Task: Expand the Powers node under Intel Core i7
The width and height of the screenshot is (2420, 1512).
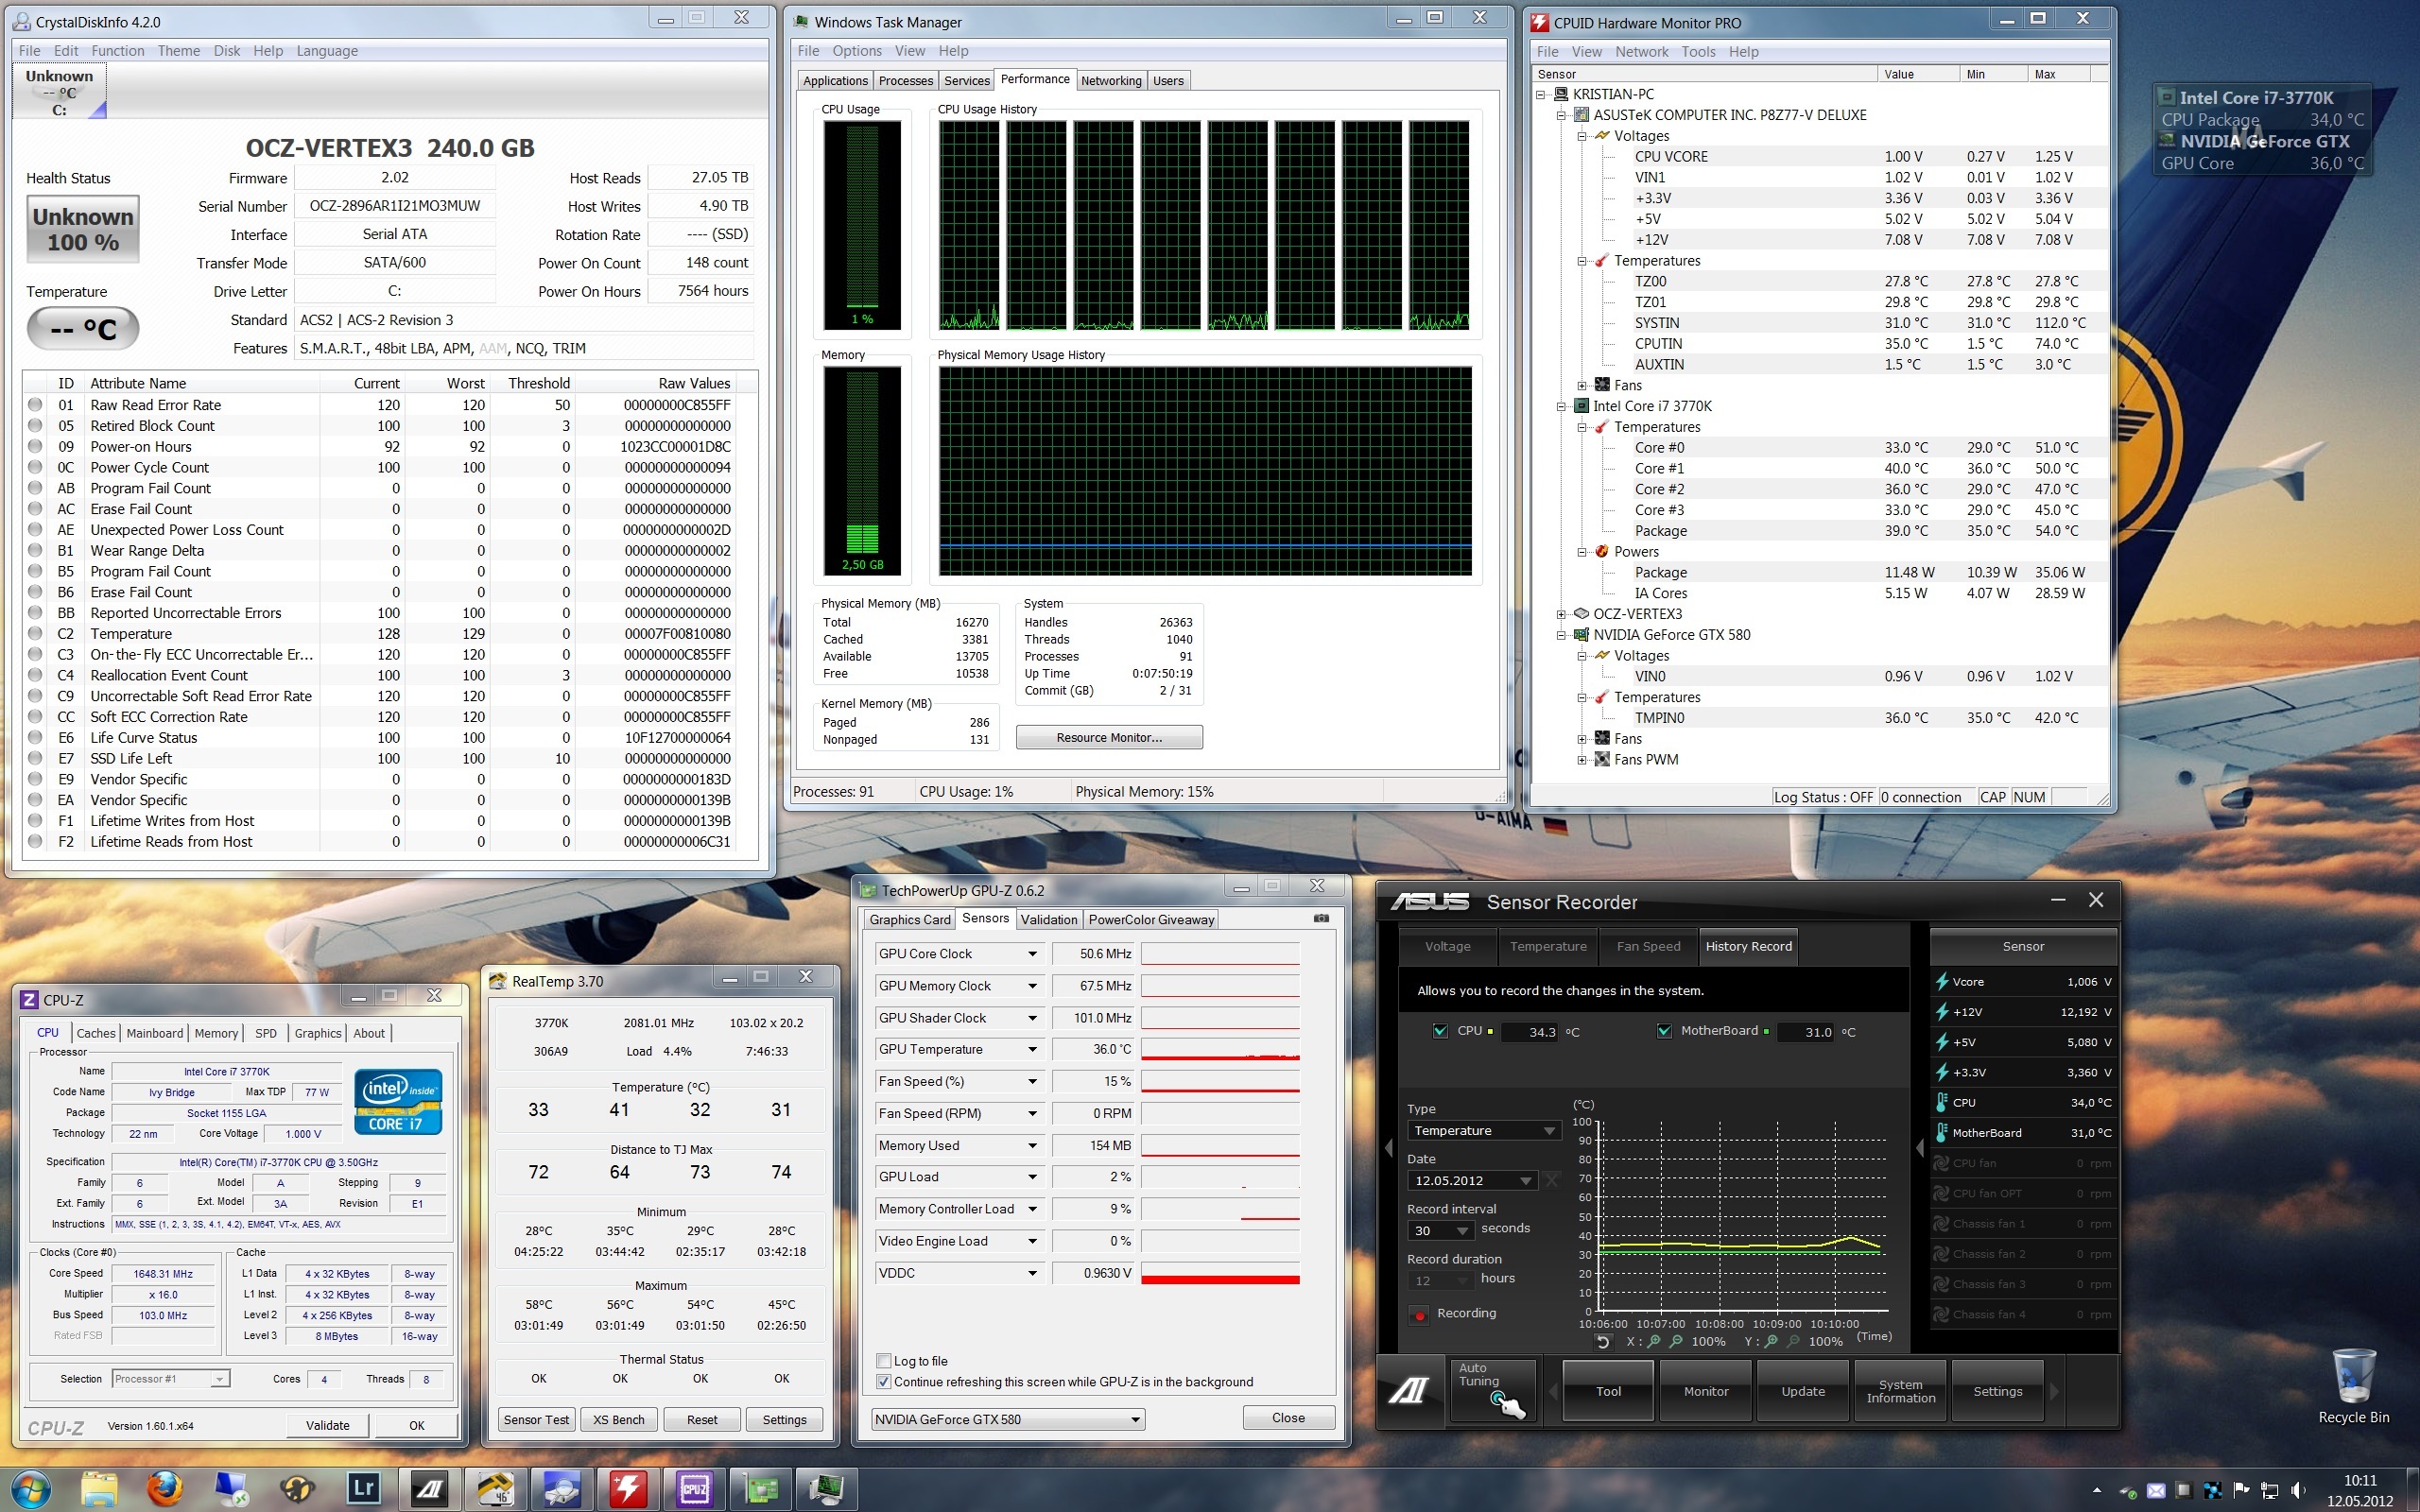Action: point(1582,552)
